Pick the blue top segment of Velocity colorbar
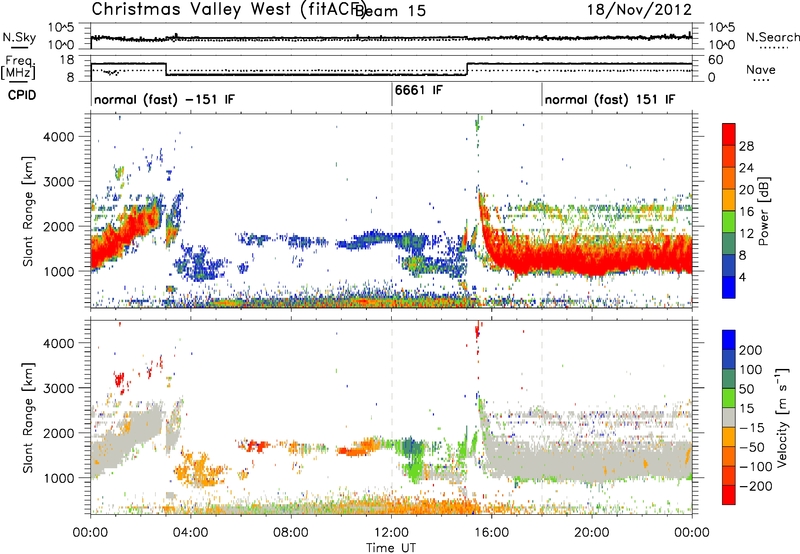 729,340
